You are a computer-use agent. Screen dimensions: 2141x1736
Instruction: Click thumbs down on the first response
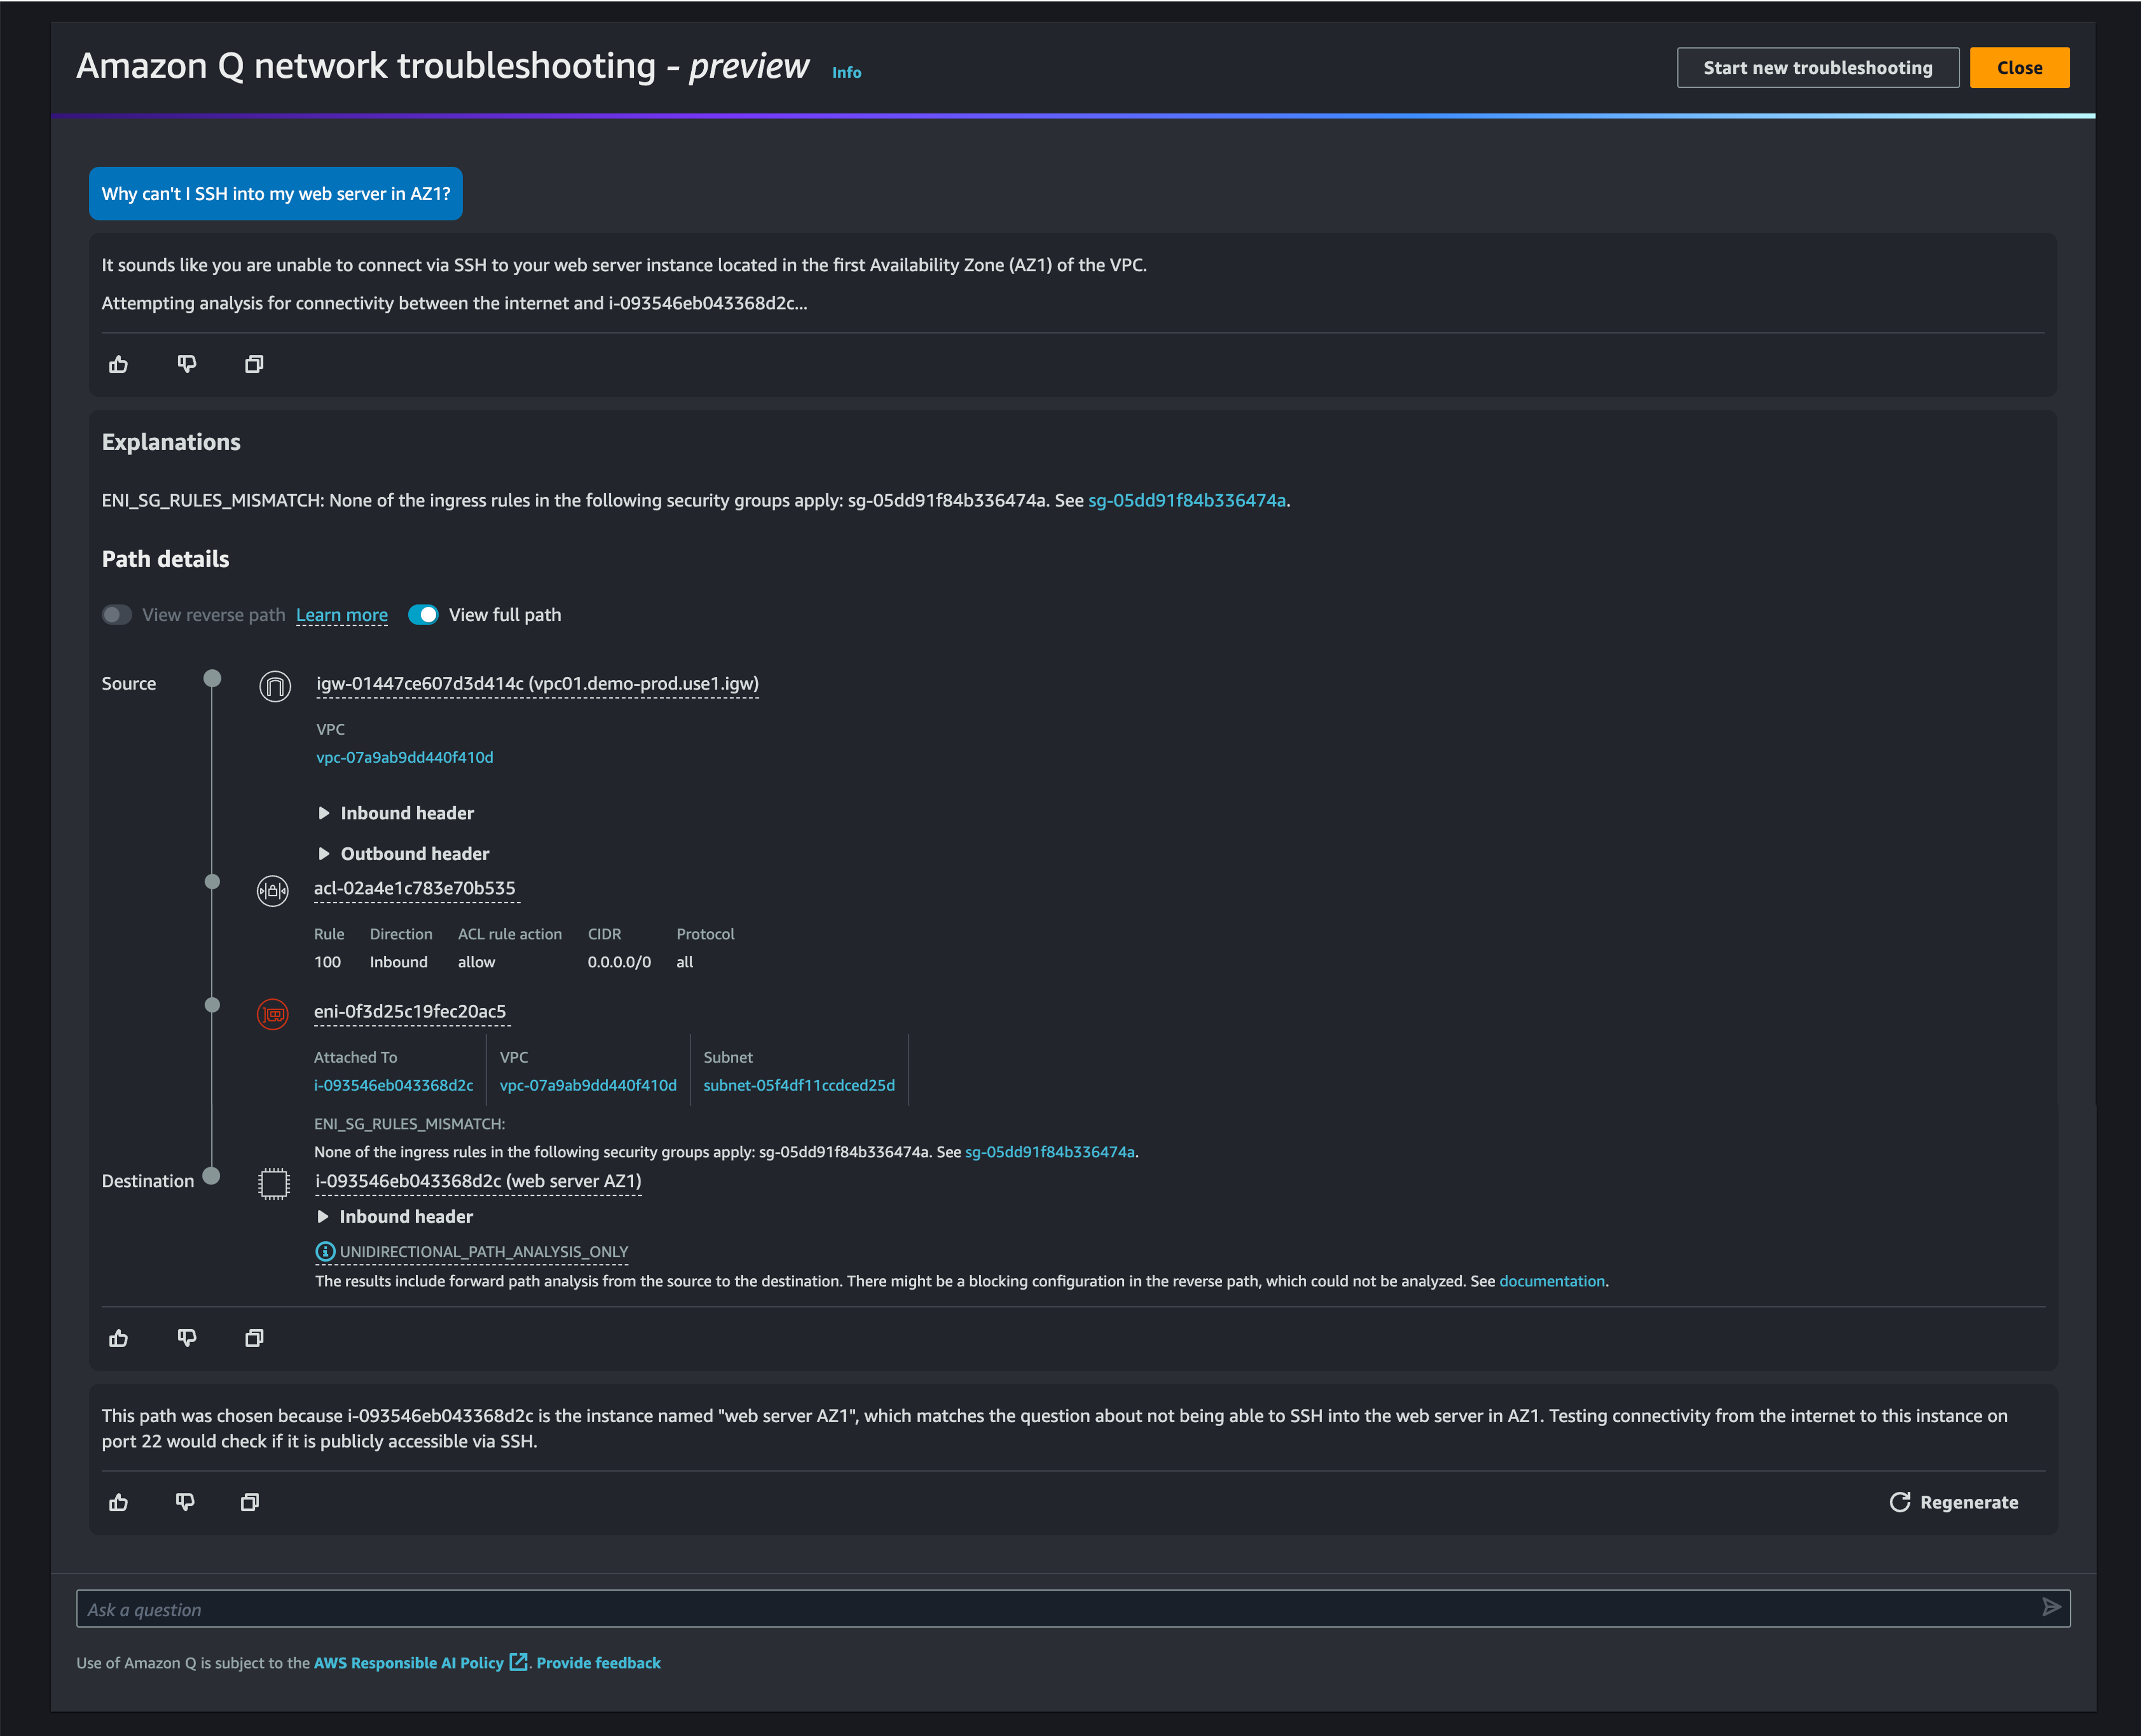pos(186,364)
